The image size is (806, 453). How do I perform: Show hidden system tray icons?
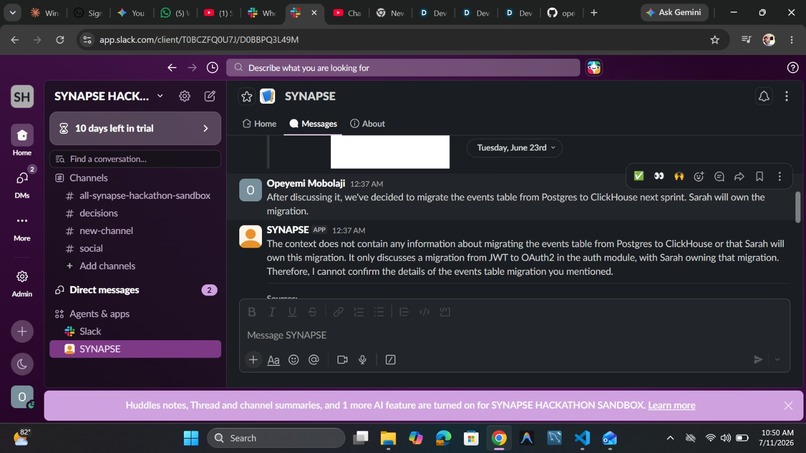pos(670,438)
